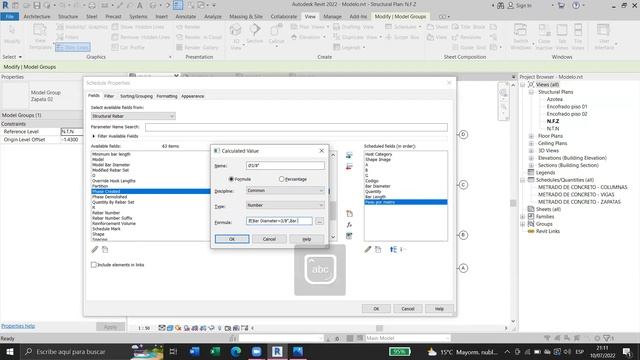
Task: Click the 3D View ribbon icon
Action: [x=236, y=36]
